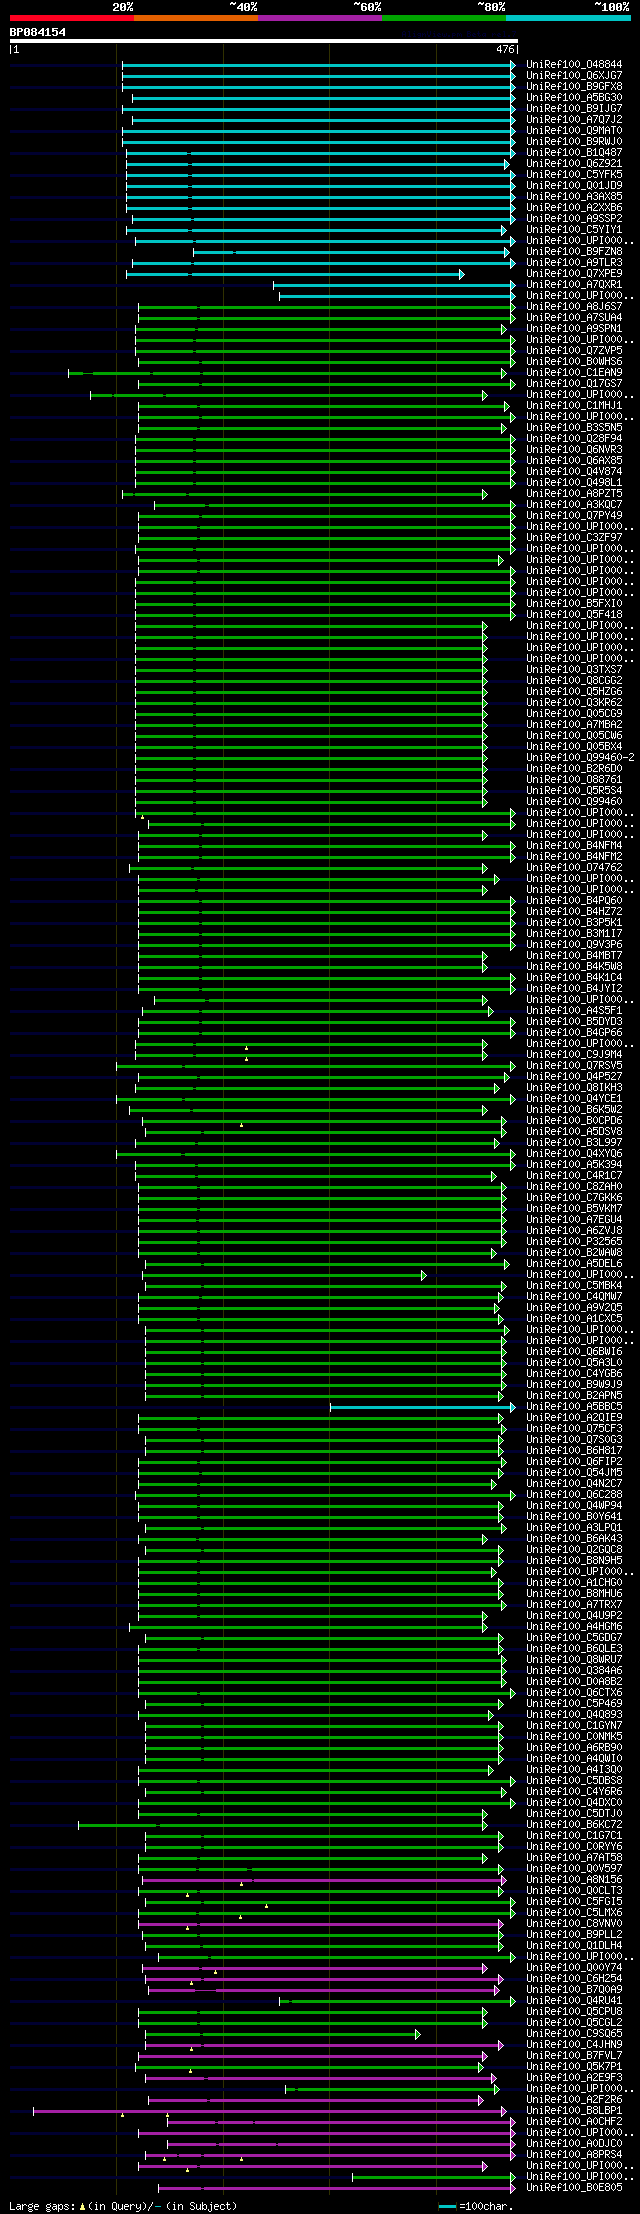Click the ~20% identity label

click(123, 7)
